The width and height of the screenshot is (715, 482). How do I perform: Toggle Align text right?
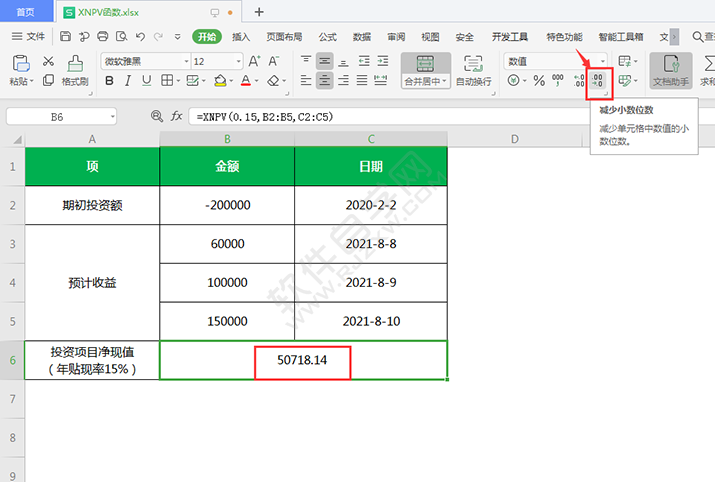coord(343,81)
